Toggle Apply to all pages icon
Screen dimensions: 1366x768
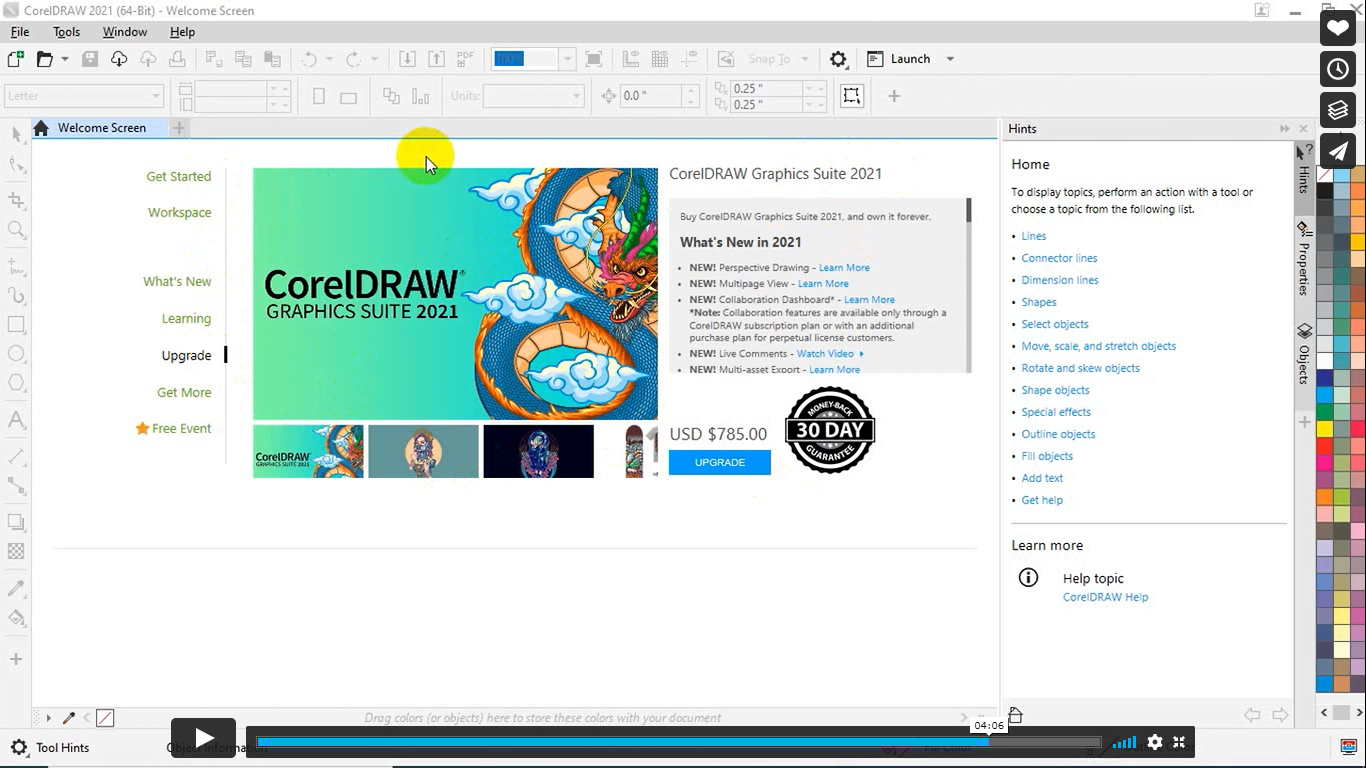[391, 96]
